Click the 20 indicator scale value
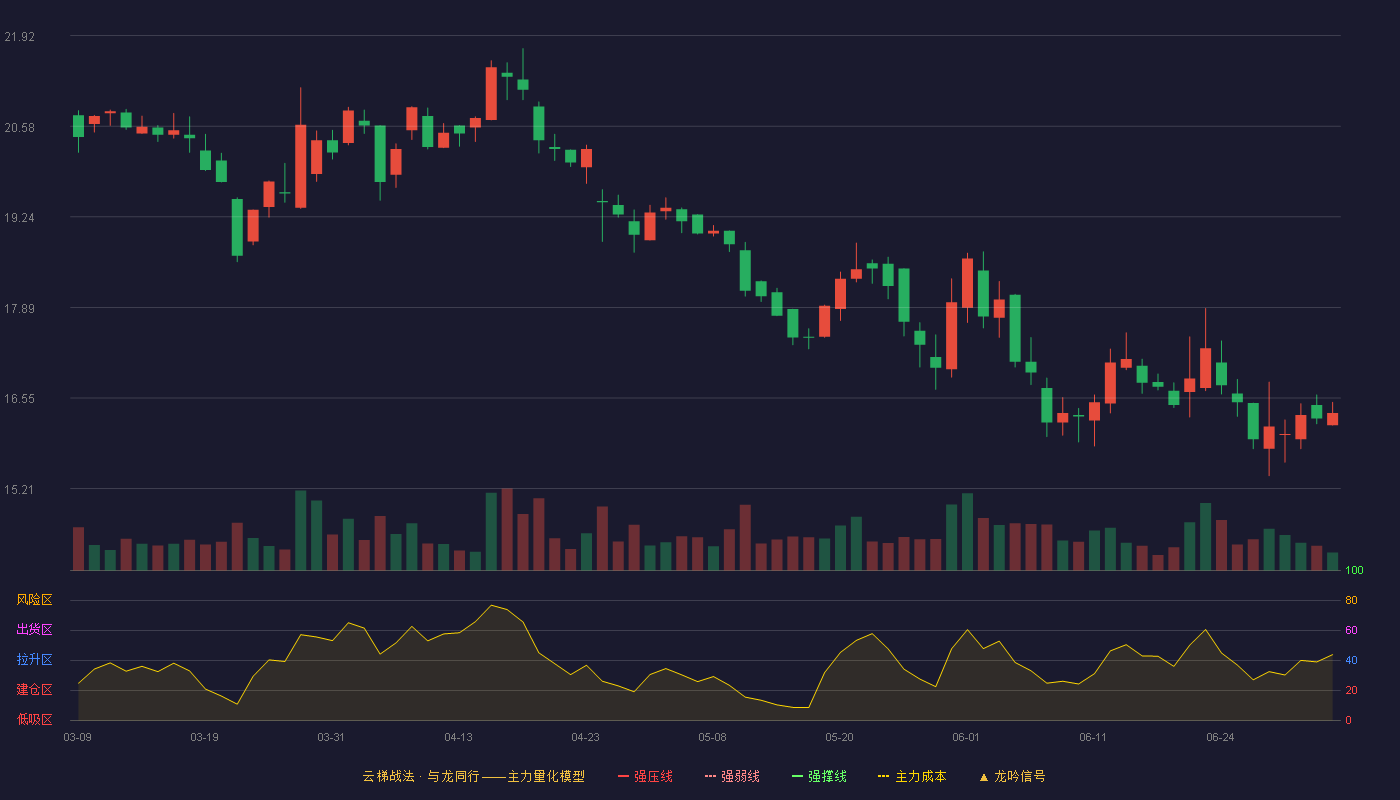The image size is (1400, 800). pyautogui.click(x=1352, y=690)
